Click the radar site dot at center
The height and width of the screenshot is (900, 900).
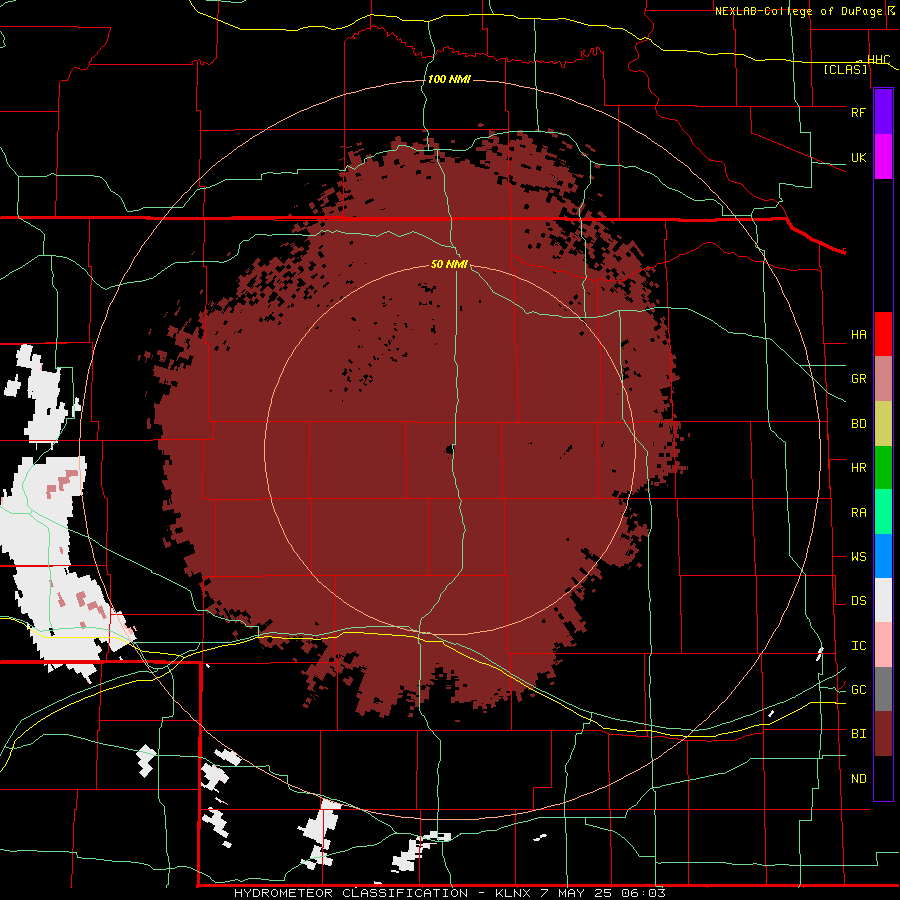[x=451, y=450]
